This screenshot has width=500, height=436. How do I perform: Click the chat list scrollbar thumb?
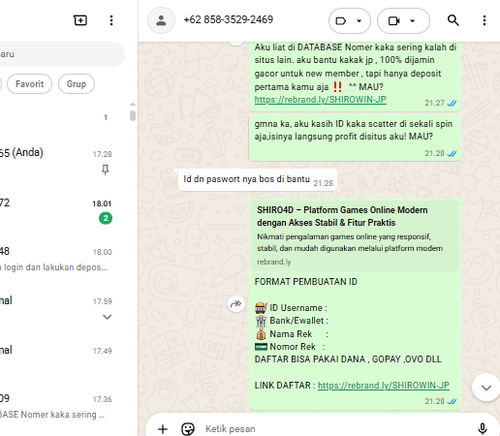pyautogui.click(x=133, y=116)
